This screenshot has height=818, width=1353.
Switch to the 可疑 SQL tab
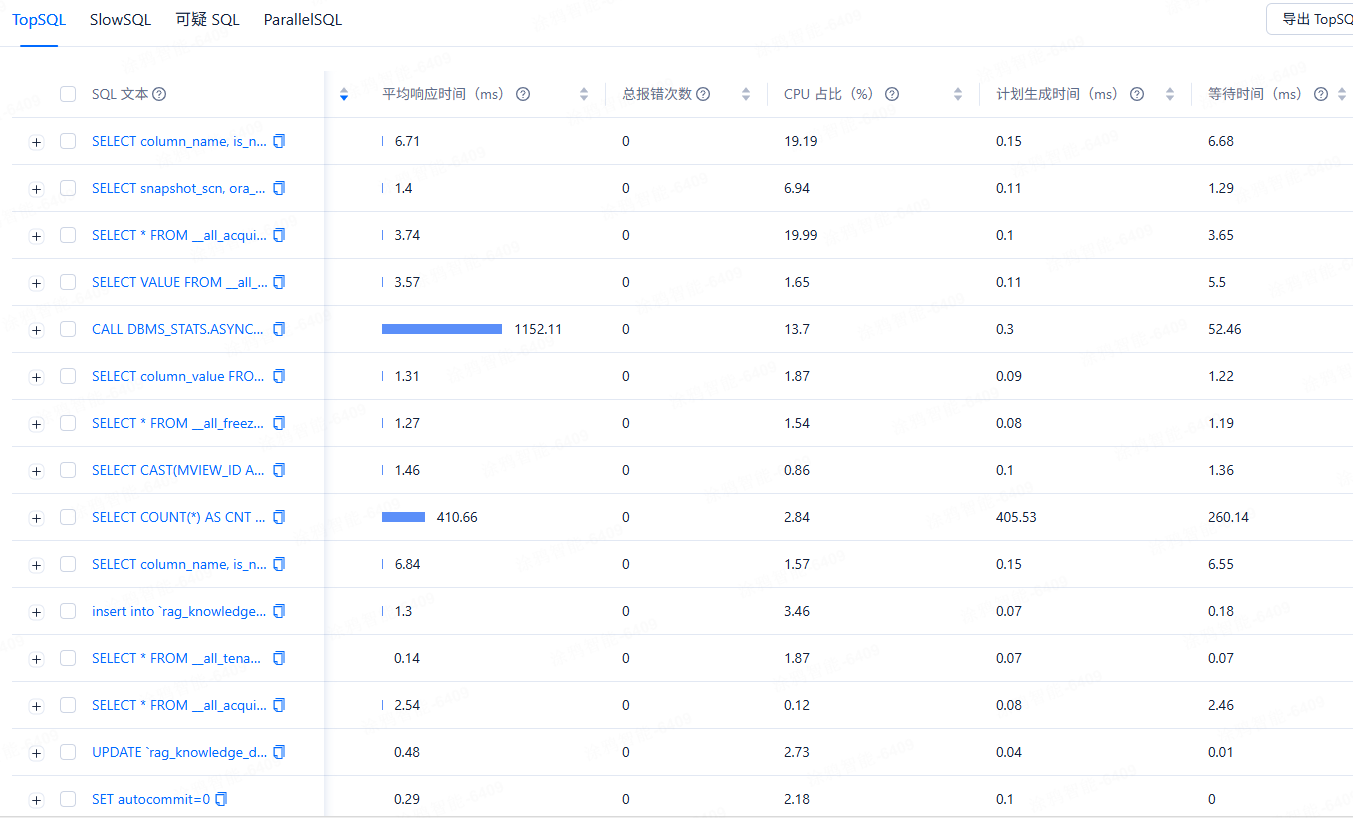click(x=207, y=20)
